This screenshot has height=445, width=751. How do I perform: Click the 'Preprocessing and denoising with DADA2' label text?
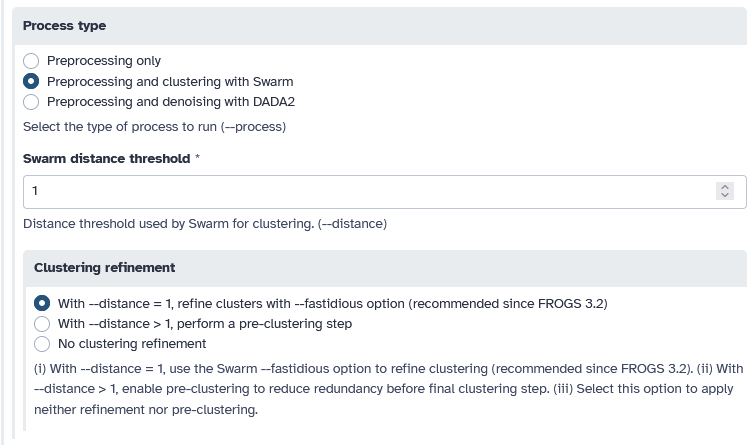171,101
